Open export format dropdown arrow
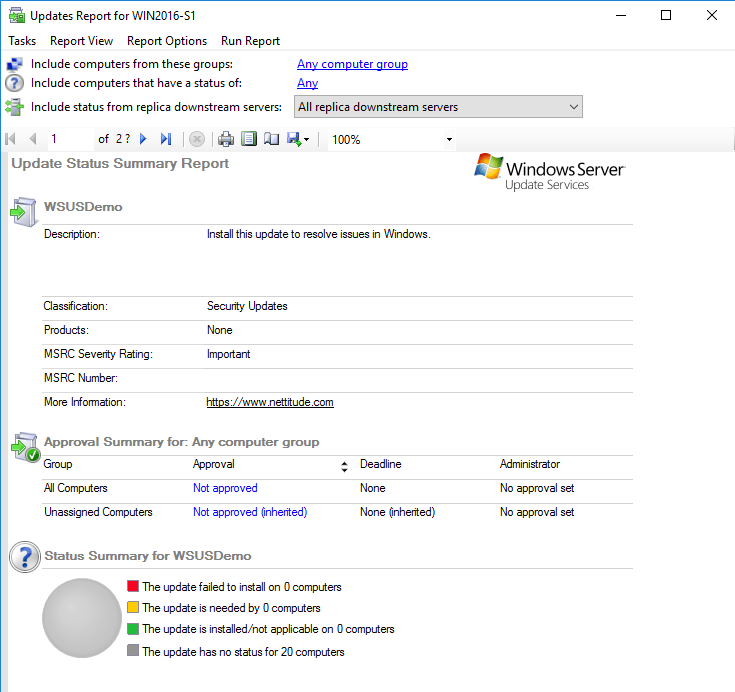735x692 pixels. 307,140
